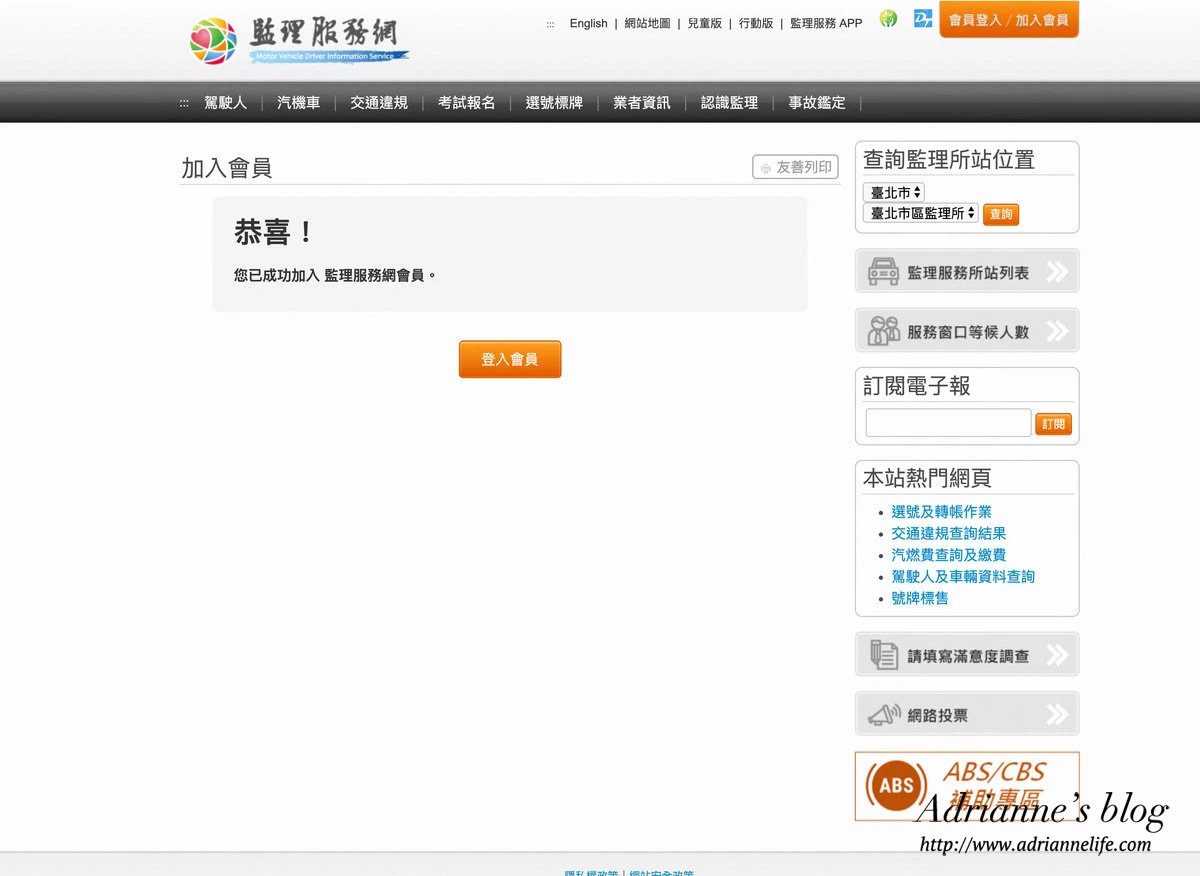Click the megaphone icon in 網路投票

(x=883, y=715)
